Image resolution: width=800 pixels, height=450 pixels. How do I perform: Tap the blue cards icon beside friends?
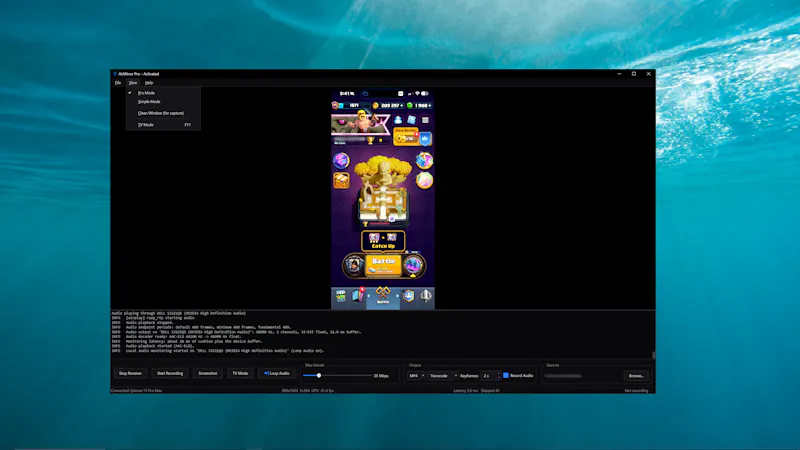(x=411, y=120)
